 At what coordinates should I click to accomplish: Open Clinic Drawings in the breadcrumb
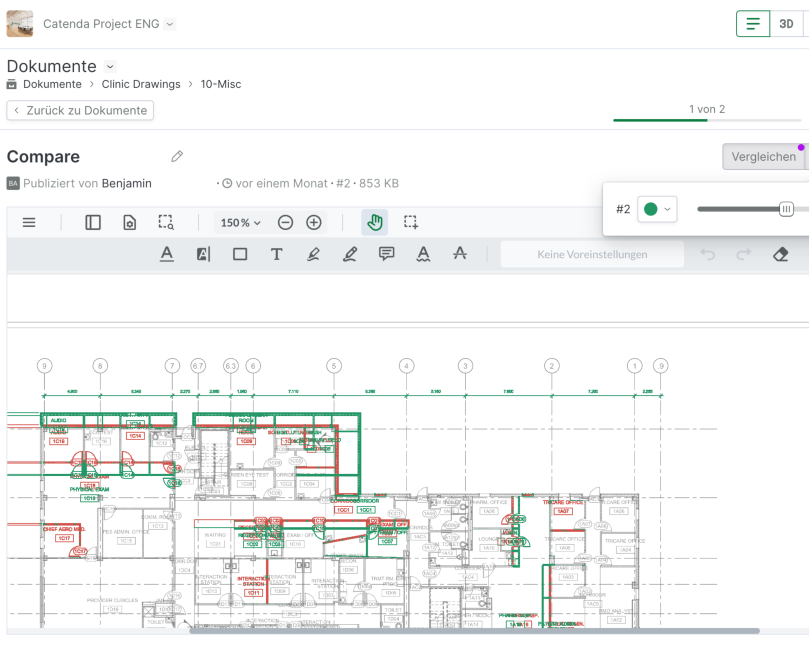click(x=141, y=84)
